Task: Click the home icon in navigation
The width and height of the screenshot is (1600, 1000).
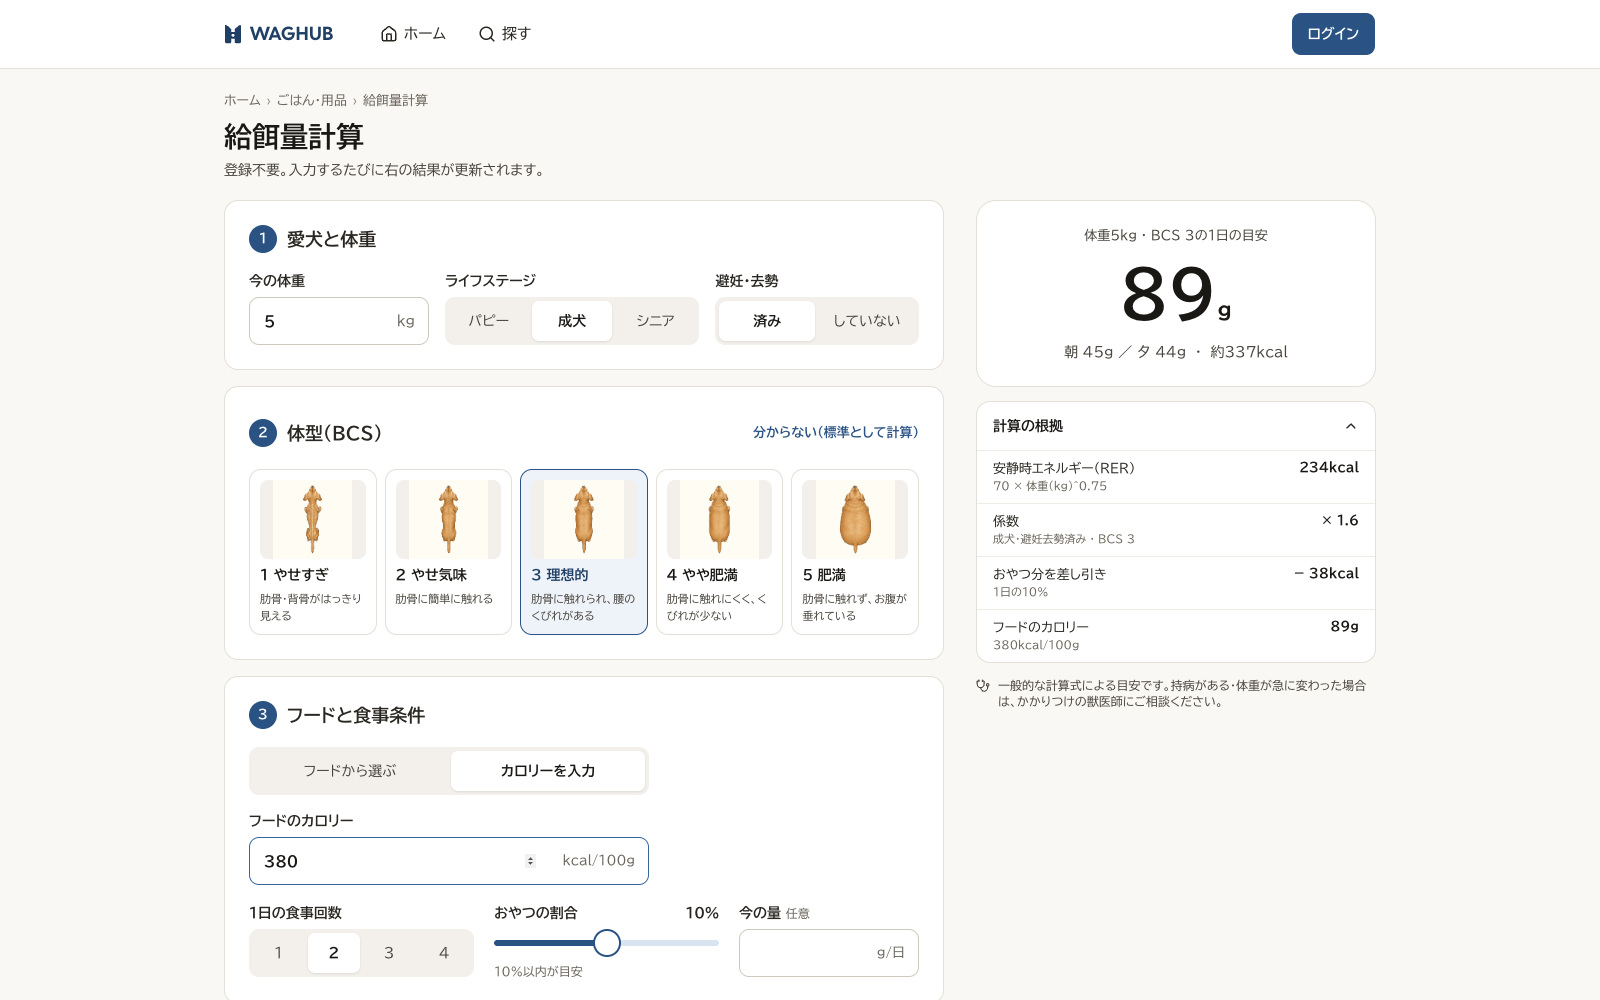Action: tap(389, 34)
